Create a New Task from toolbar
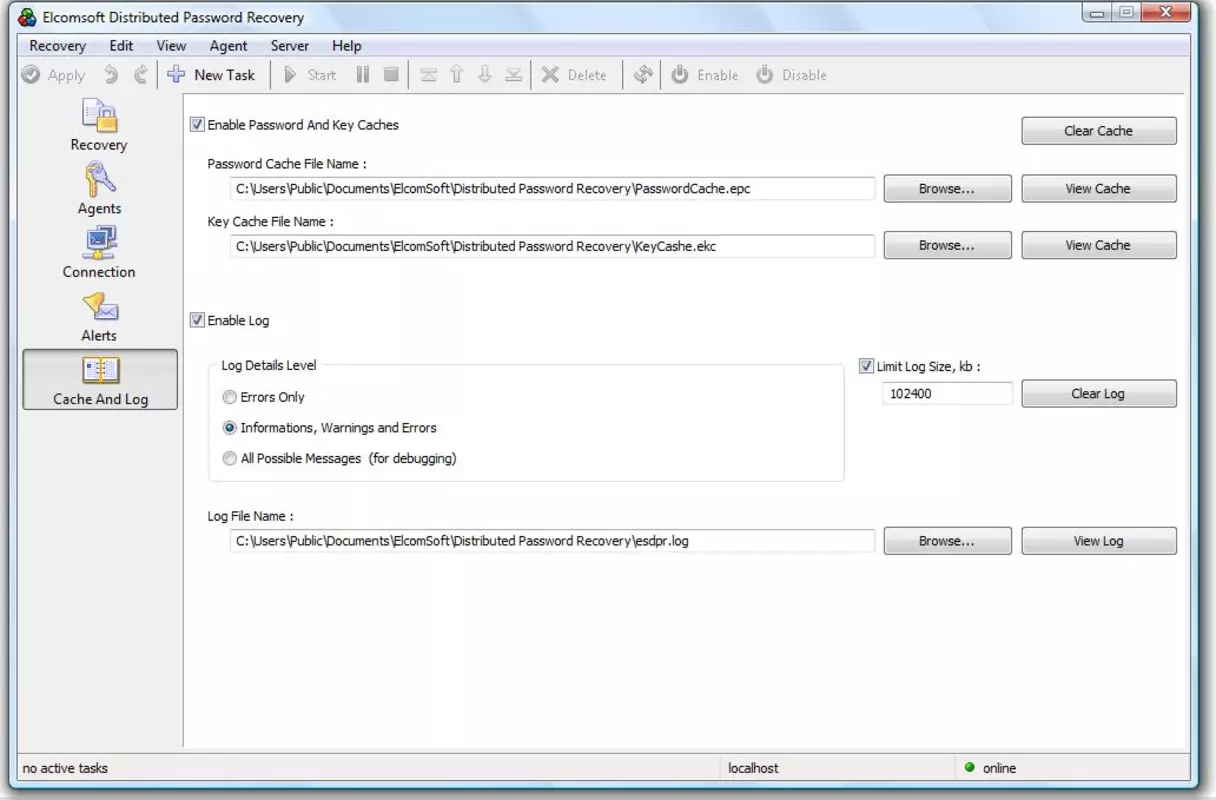This screenshot has width=1216, height=800. (211, 75)
